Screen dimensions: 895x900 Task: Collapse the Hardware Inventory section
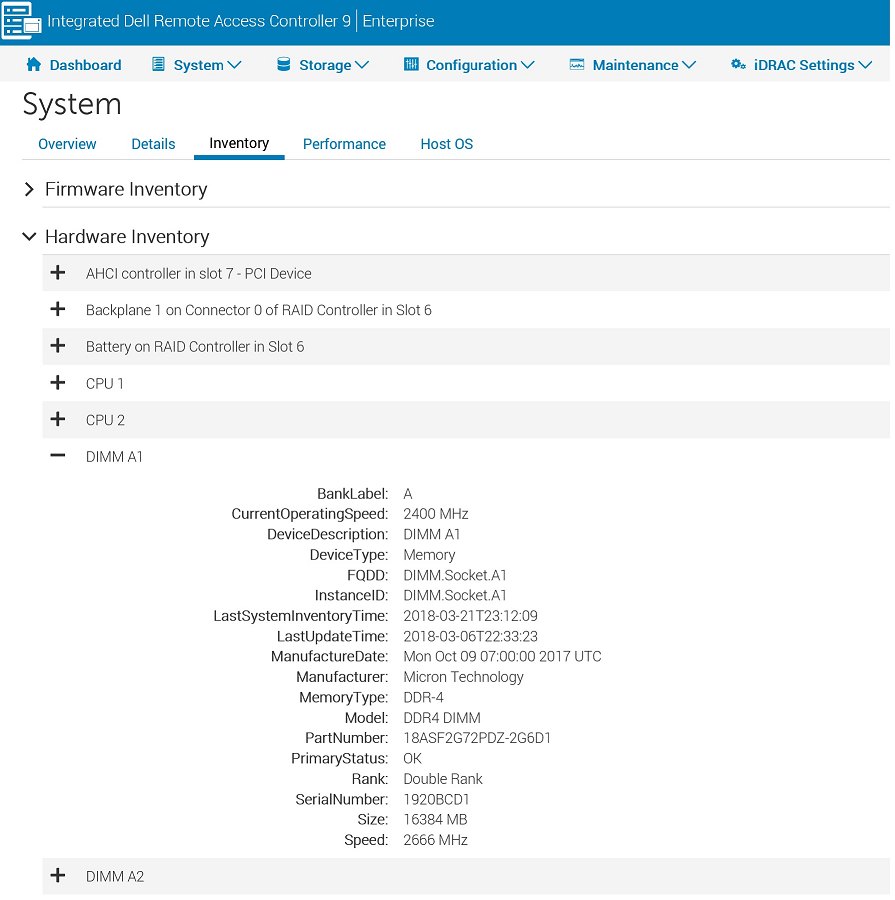tap(29, 236)
